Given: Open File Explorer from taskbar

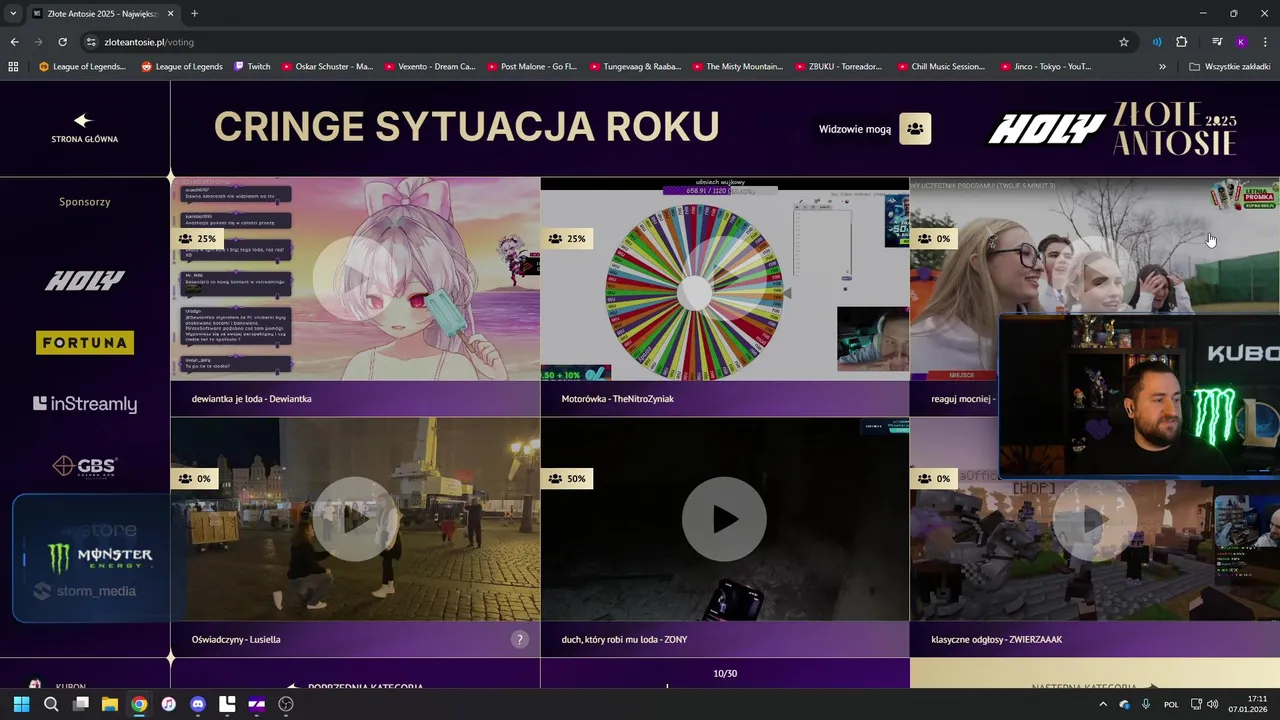Looking at the screenshot, I should point(110,704).
